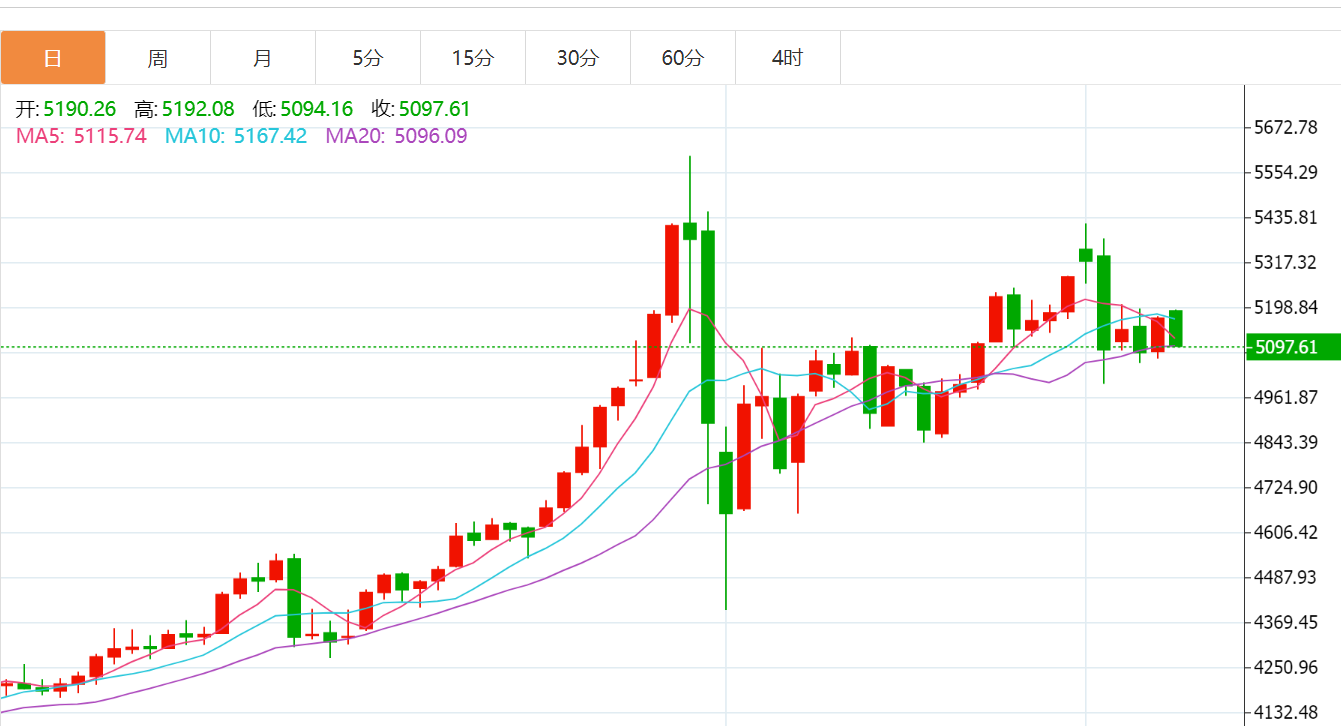Screen dimensions: 1341x726
Task: Click the MA10 indicator label
Action: 236,136
